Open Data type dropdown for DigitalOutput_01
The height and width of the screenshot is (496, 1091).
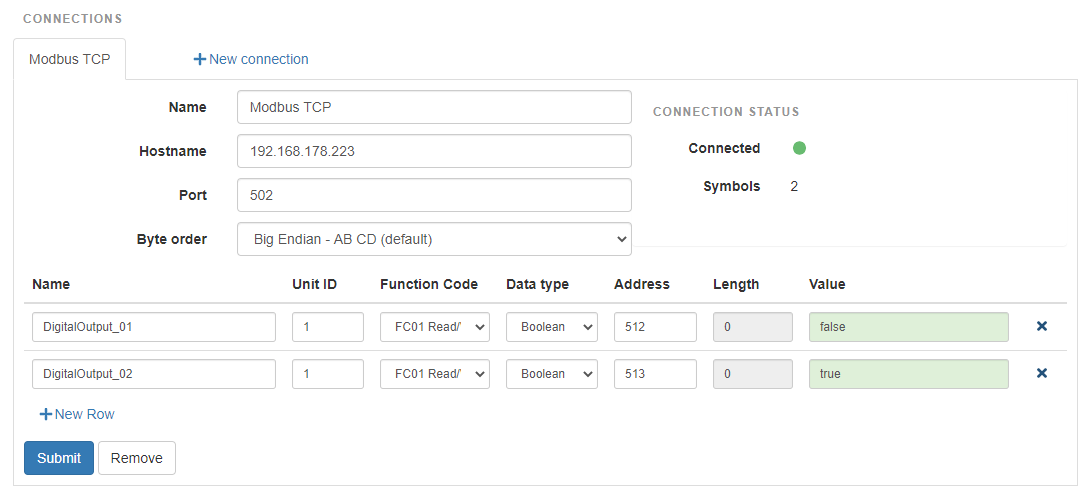click(x=551, y=326)
